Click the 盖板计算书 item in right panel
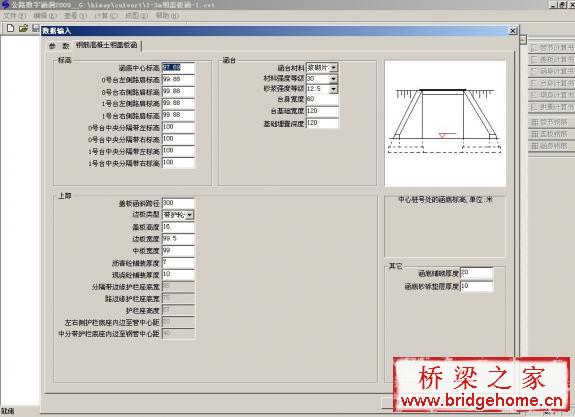This screenshot has height=417, width=575. tap(552, 59)
